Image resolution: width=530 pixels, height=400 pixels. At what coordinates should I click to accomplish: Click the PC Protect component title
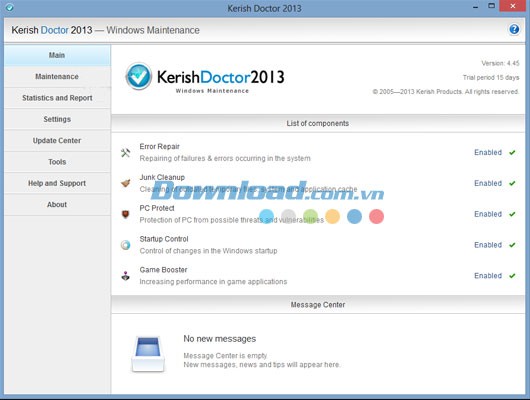click(157, 208)
